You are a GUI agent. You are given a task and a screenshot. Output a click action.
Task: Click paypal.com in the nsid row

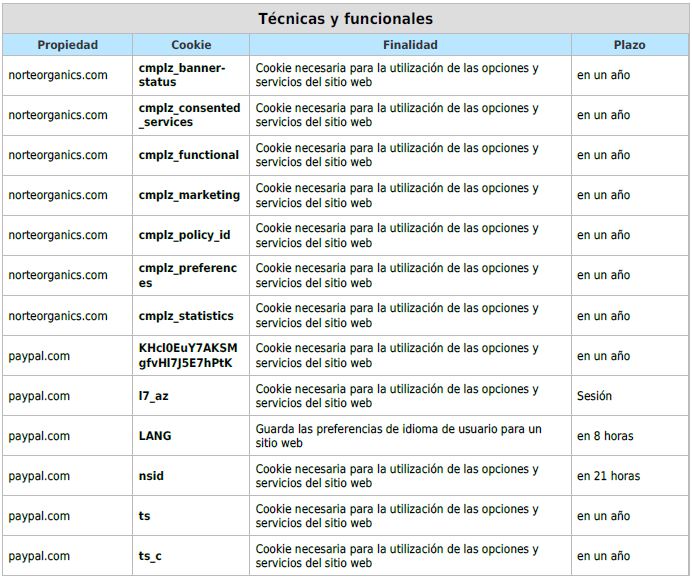click(x=39, y=476)
